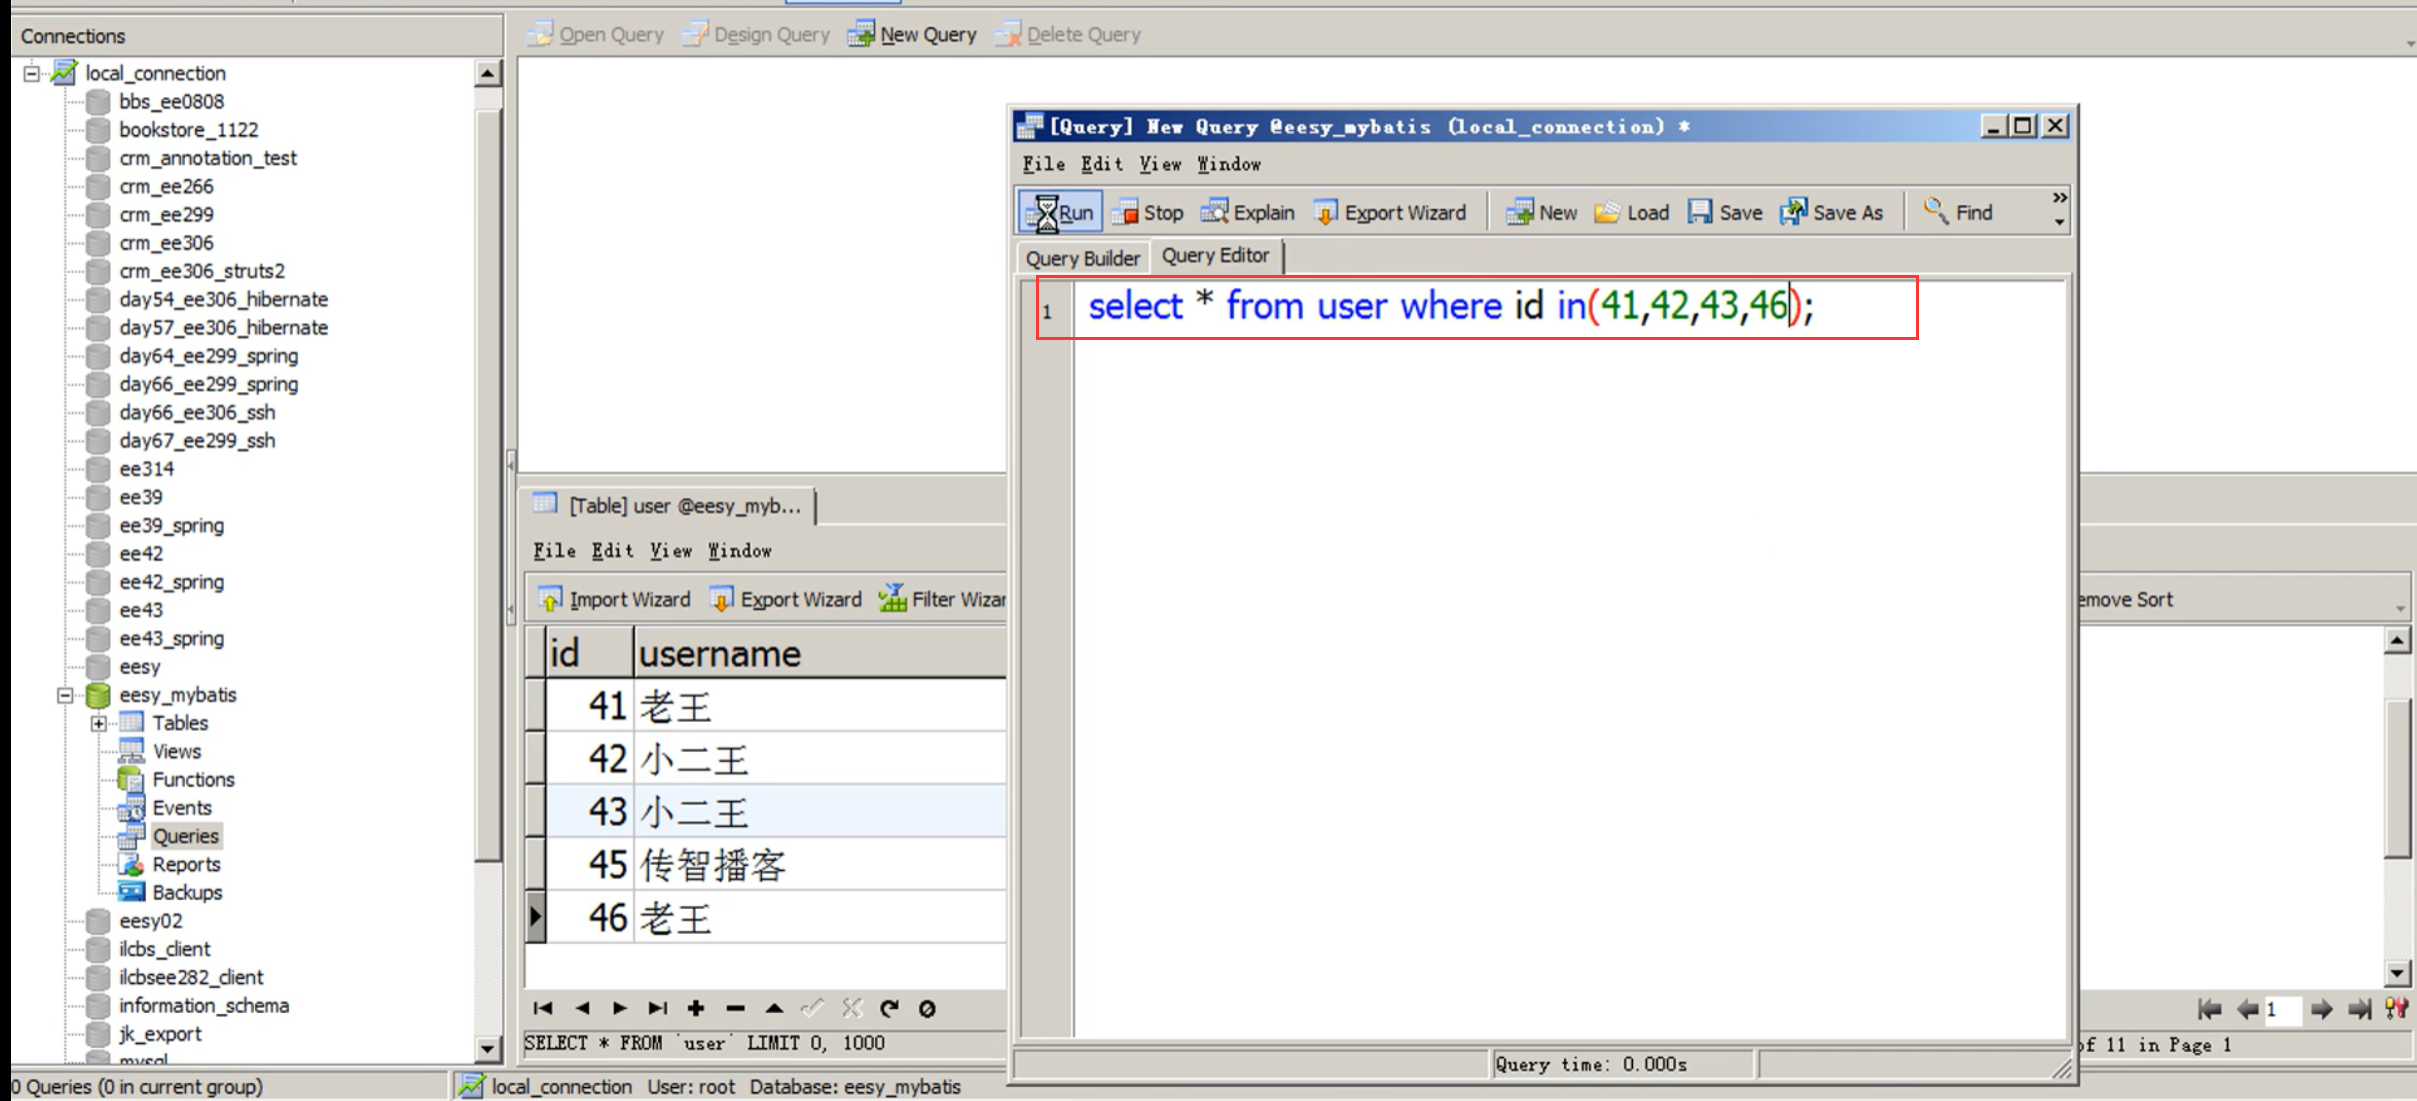The height and width of the screenshot is (1101, 2417).
Task: Open the Import Wizard
Action: [614, 599]
